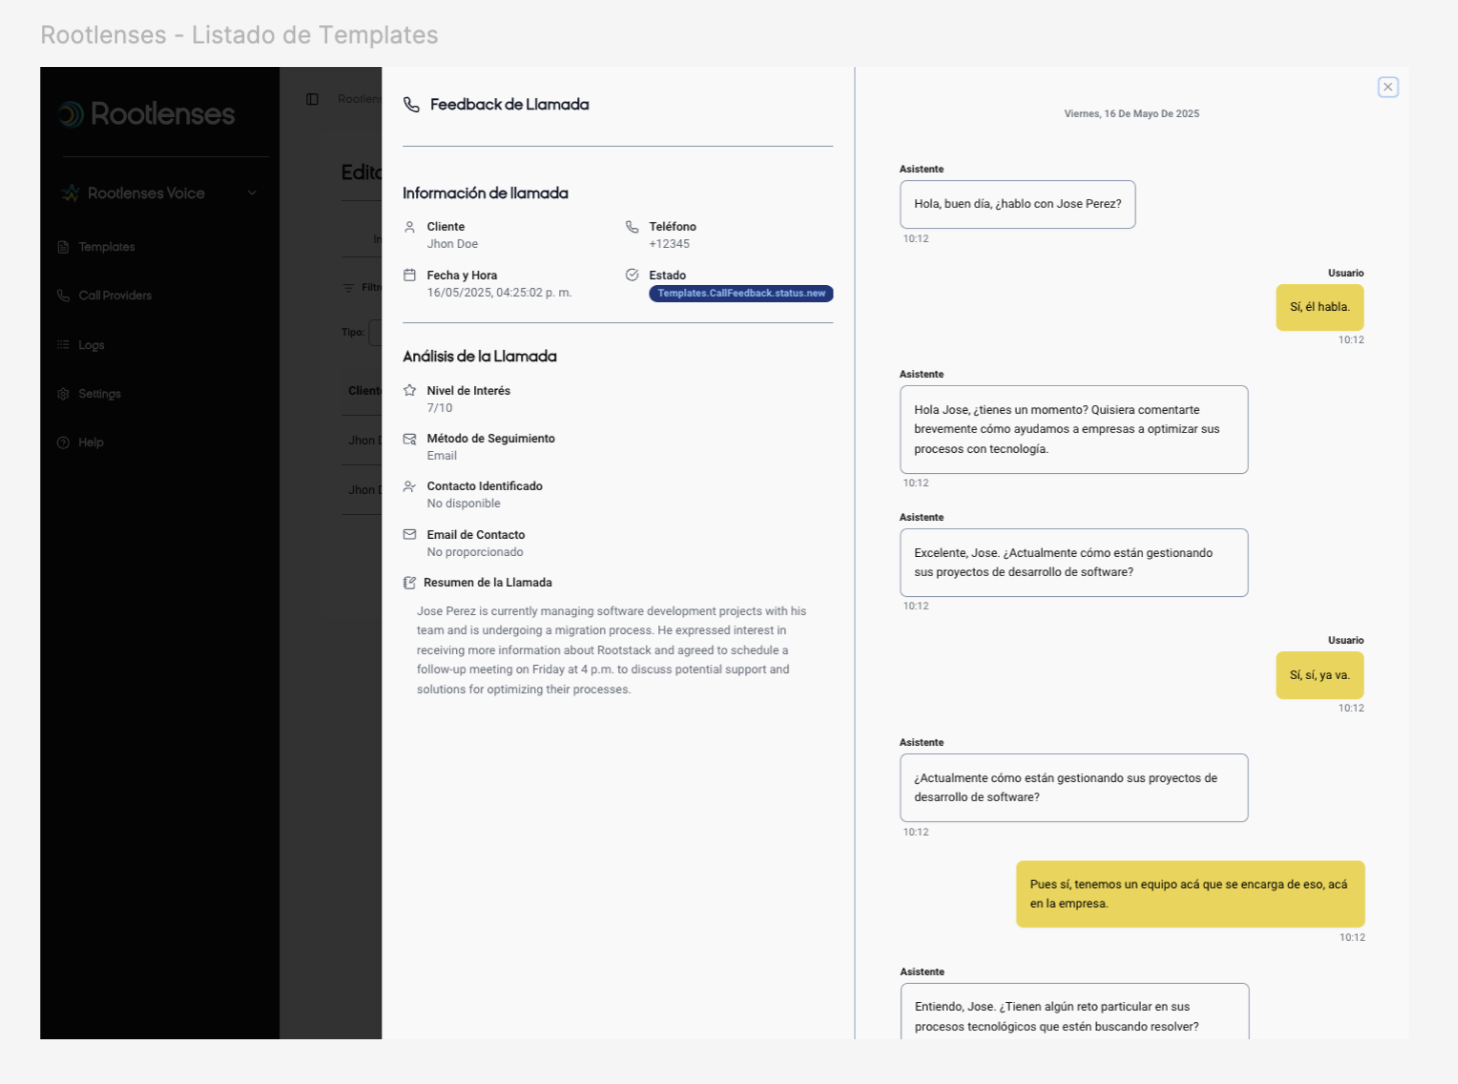Click the user bubble 'Sí, sí, ya va.'

[1320, 675]
